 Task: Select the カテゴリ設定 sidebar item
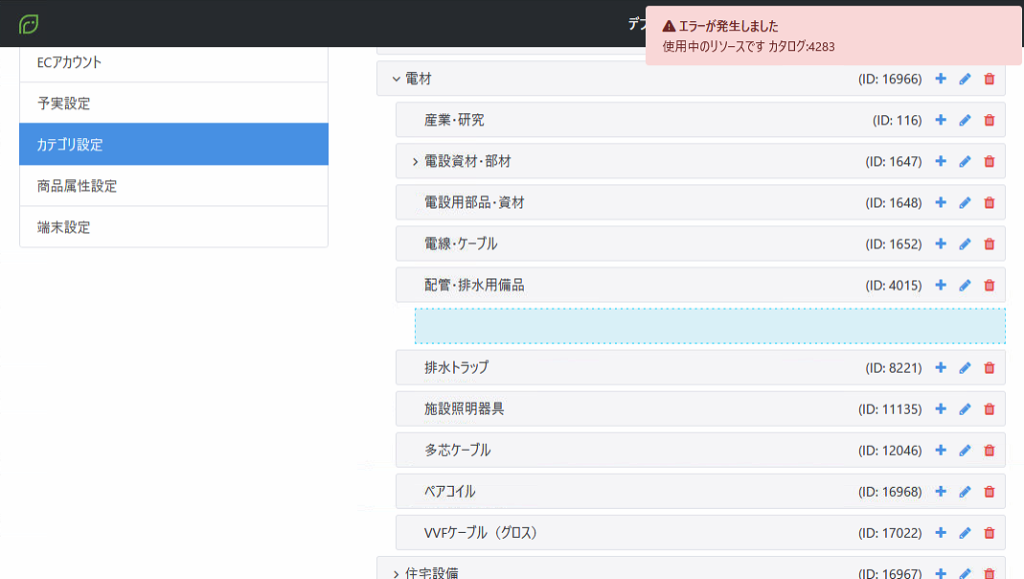(x=174, y=144)
